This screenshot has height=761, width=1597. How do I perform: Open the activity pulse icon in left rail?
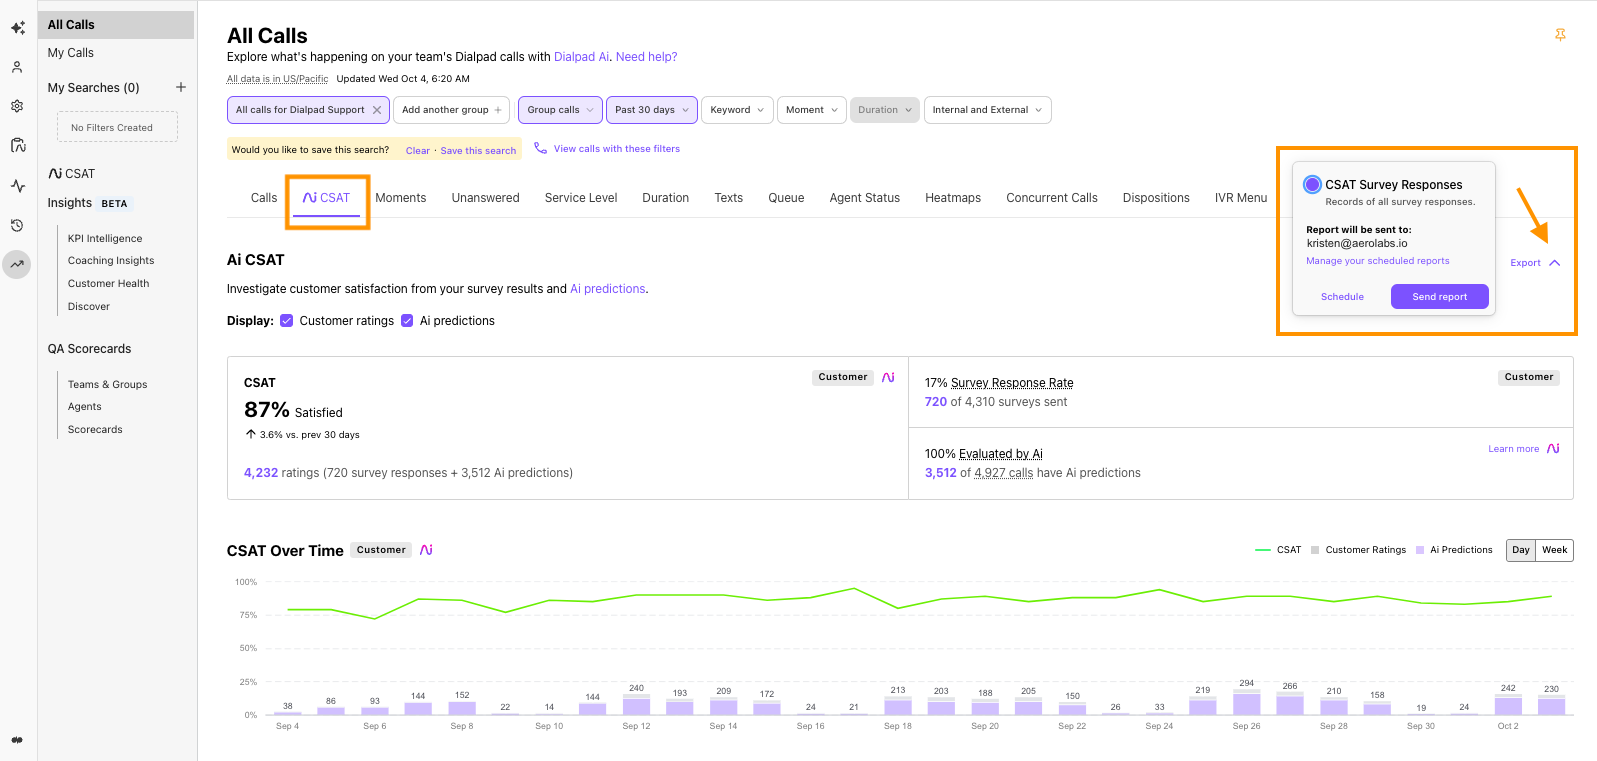[x=18, y=186]
